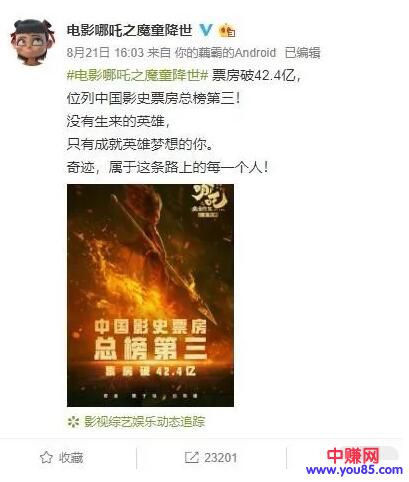Click the red 中赚网 watermark logo

[353, 455]
